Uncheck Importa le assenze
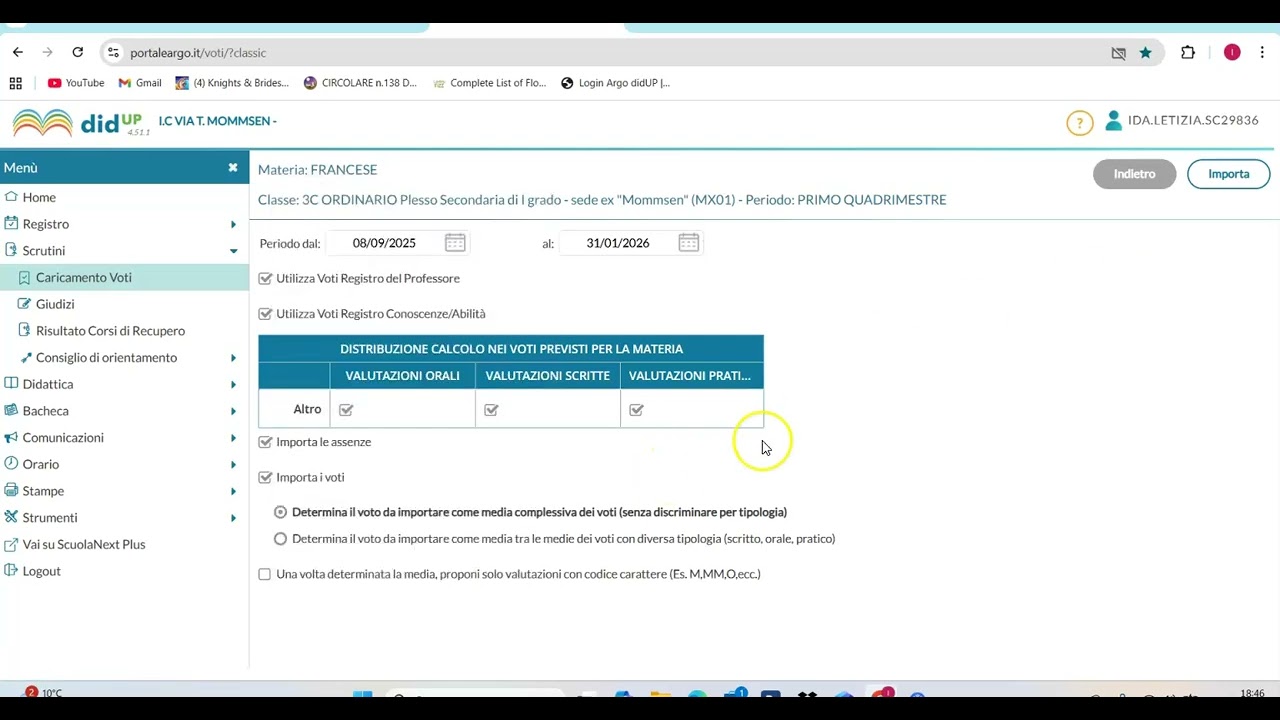Viewport: 1280px width, 720px height. click(x=265, y=442)
